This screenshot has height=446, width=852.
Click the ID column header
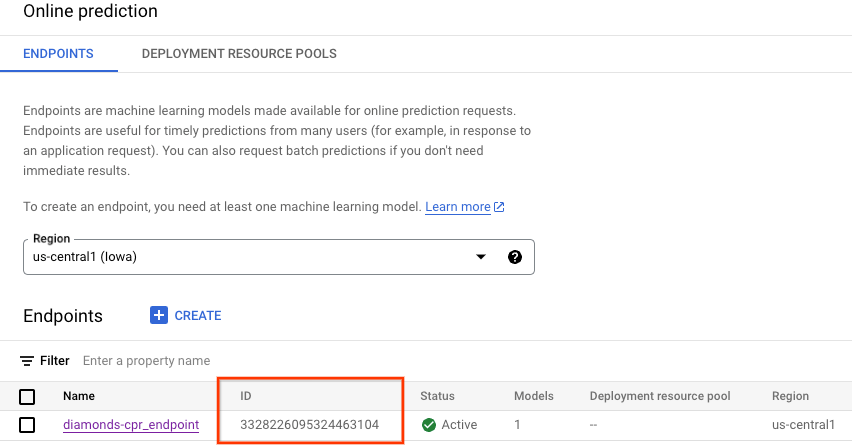[x=246, y=396]
